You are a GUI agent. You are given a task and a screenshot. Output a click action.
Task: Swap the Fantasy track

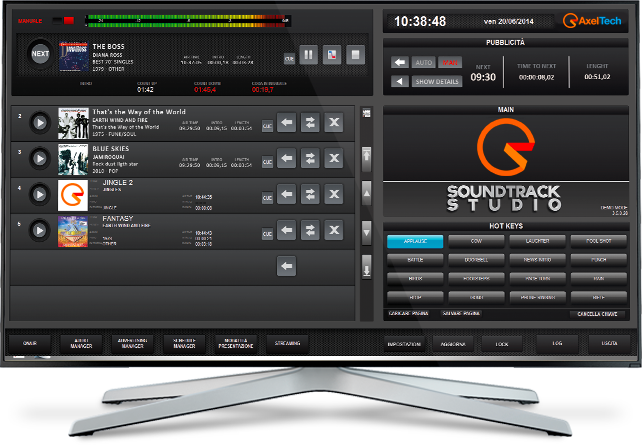310,230
